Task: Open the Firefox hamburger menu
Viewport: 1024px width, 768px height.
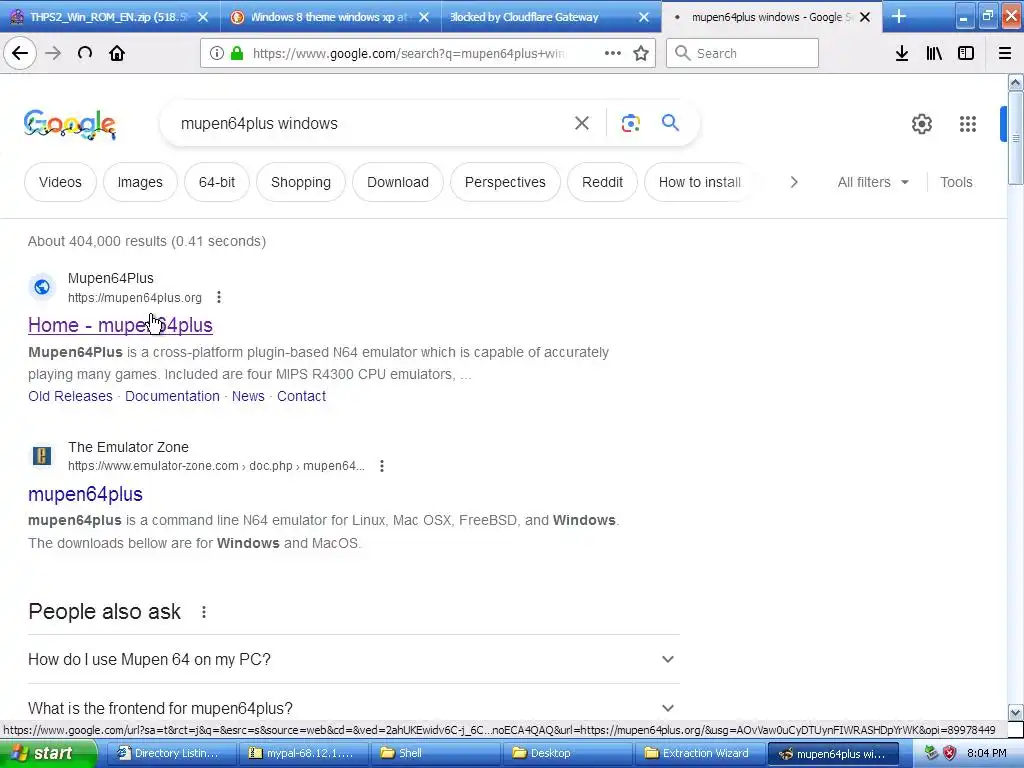Action: click(x=1005, y=53)
